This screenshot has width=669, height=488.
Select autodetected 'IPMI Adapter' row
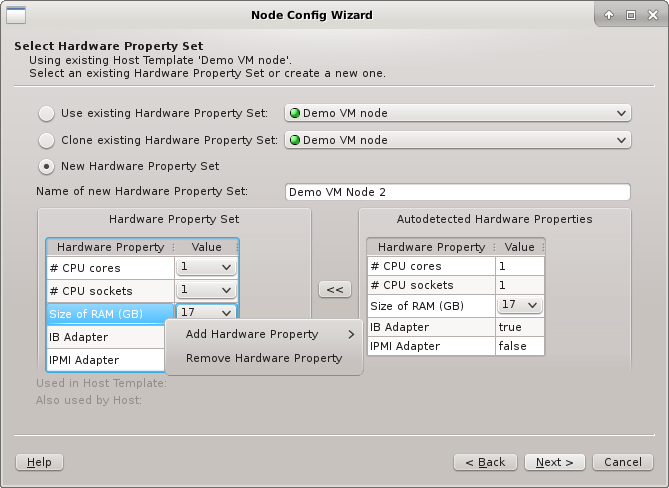(x=456, y=346)
